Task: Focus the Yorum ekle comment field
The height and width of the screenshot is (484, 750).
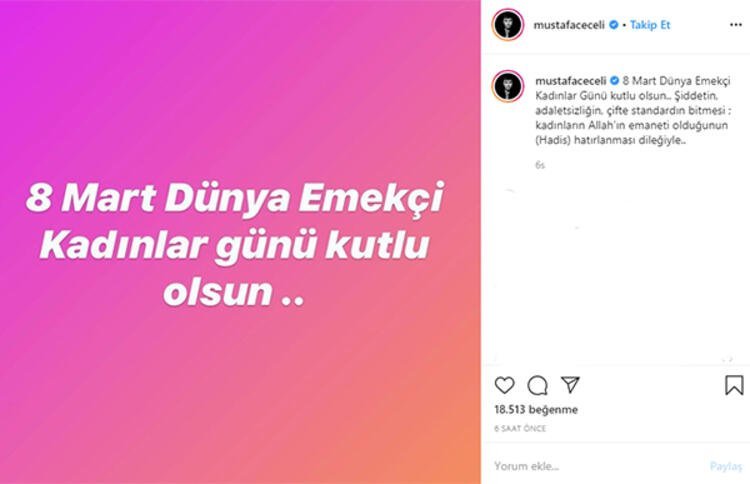Action: pos(598,466)
